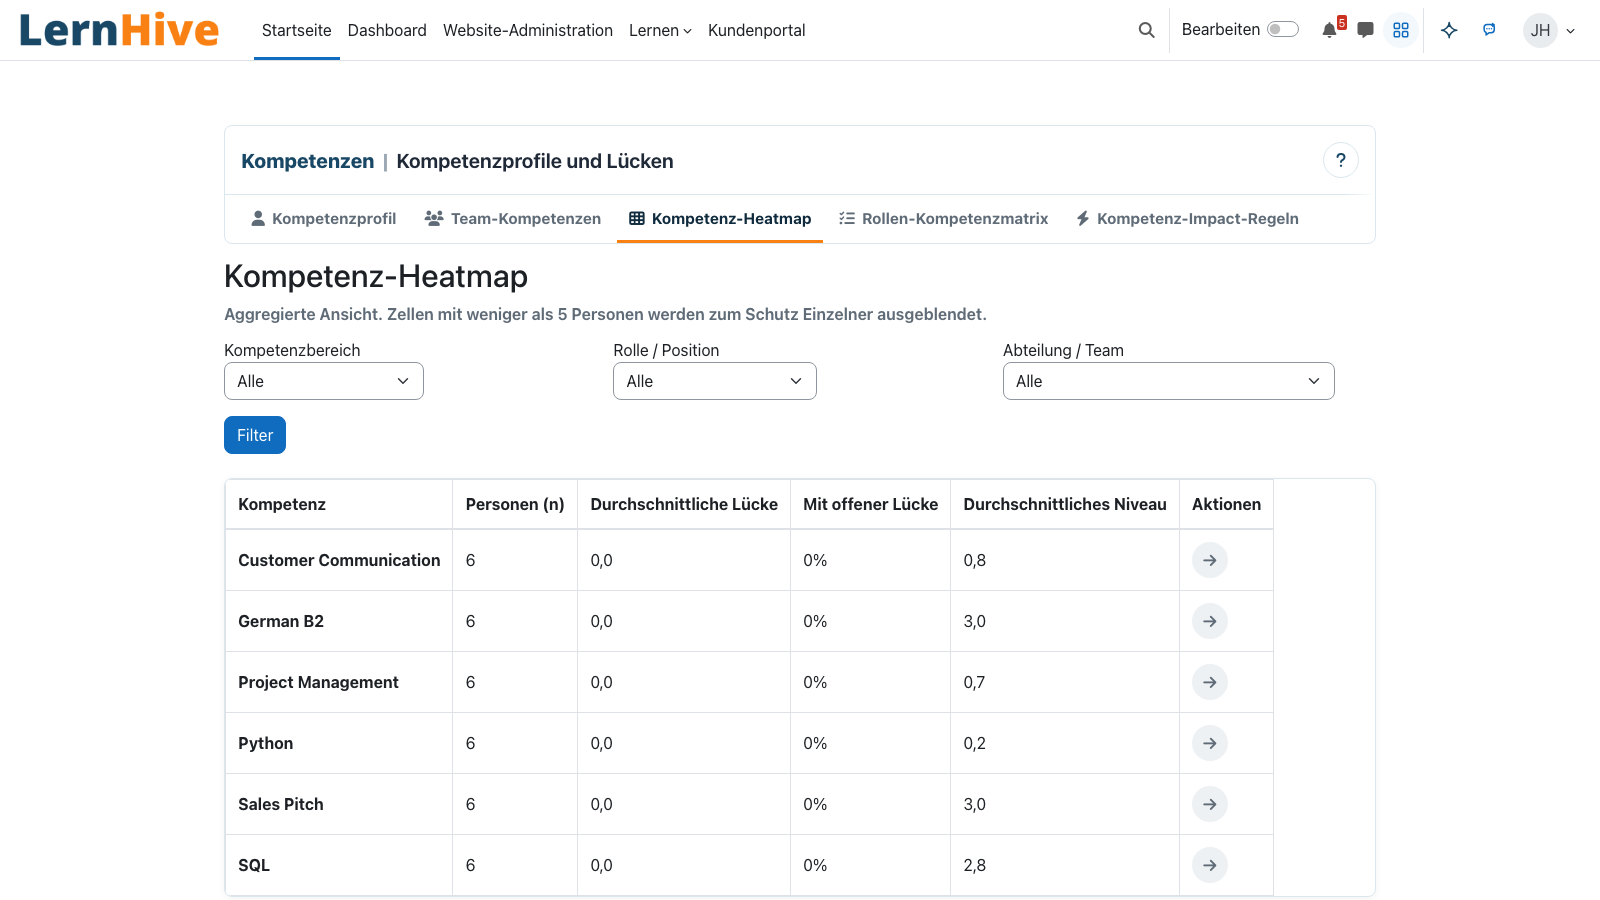Click the 2,8 level value for SQL
This screenshot has height=900, width=1600.
(975, 865)
